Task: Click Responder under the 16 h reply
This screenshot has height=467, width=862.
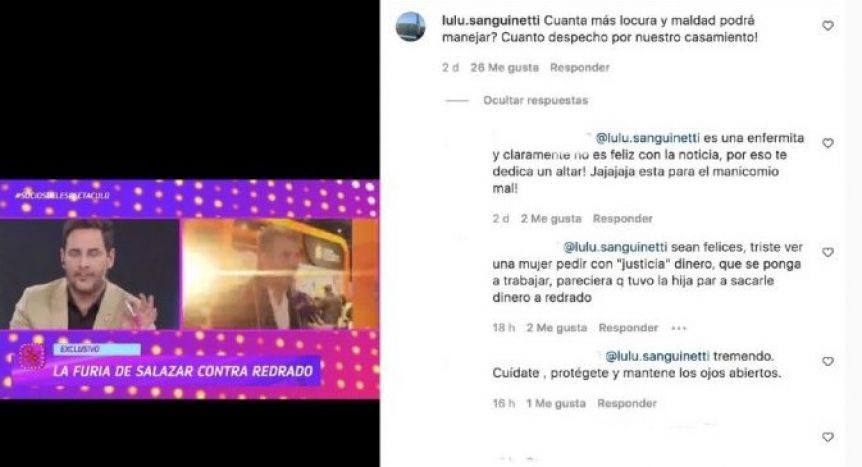Action: pyautogui.click(x=627, y=404)
